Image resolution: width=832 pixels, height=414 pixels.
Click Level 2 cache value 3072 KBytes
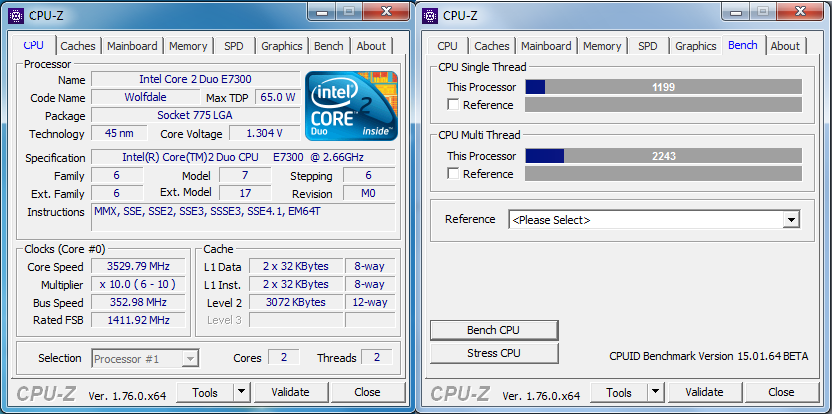(296, 303)
